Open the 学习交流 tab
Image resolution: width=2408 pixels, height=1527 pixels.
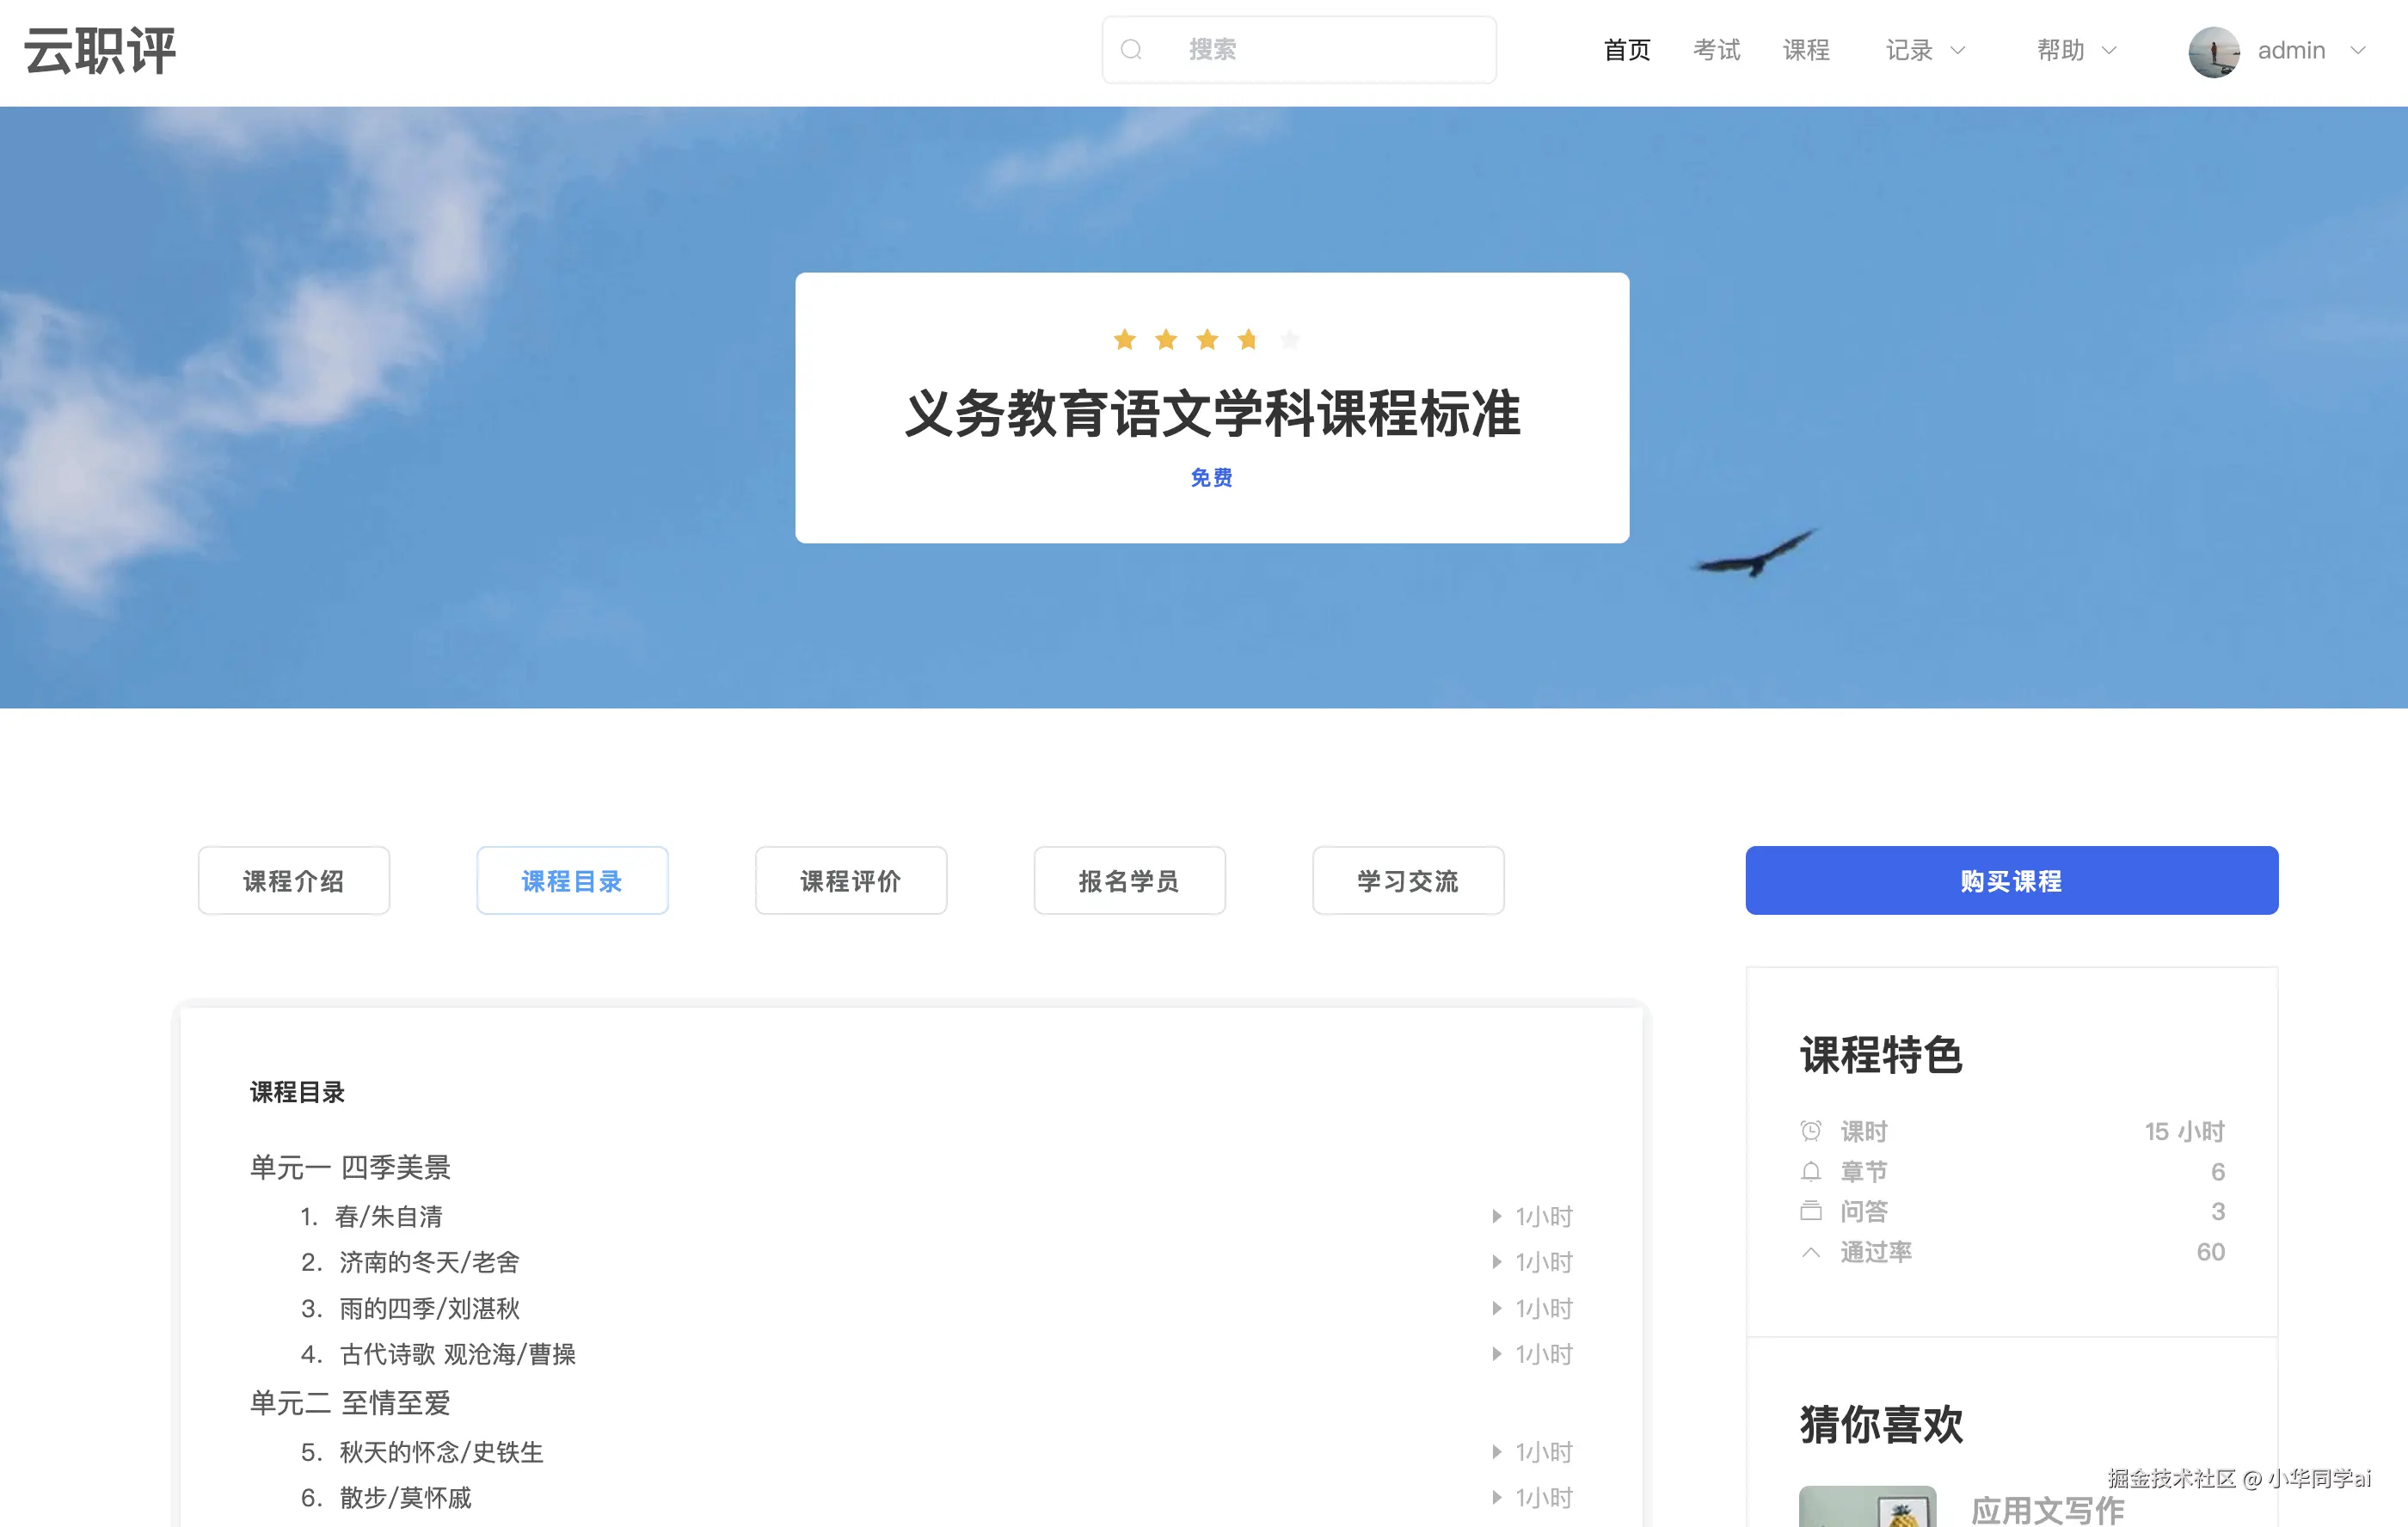click(x=1407, y=881)
